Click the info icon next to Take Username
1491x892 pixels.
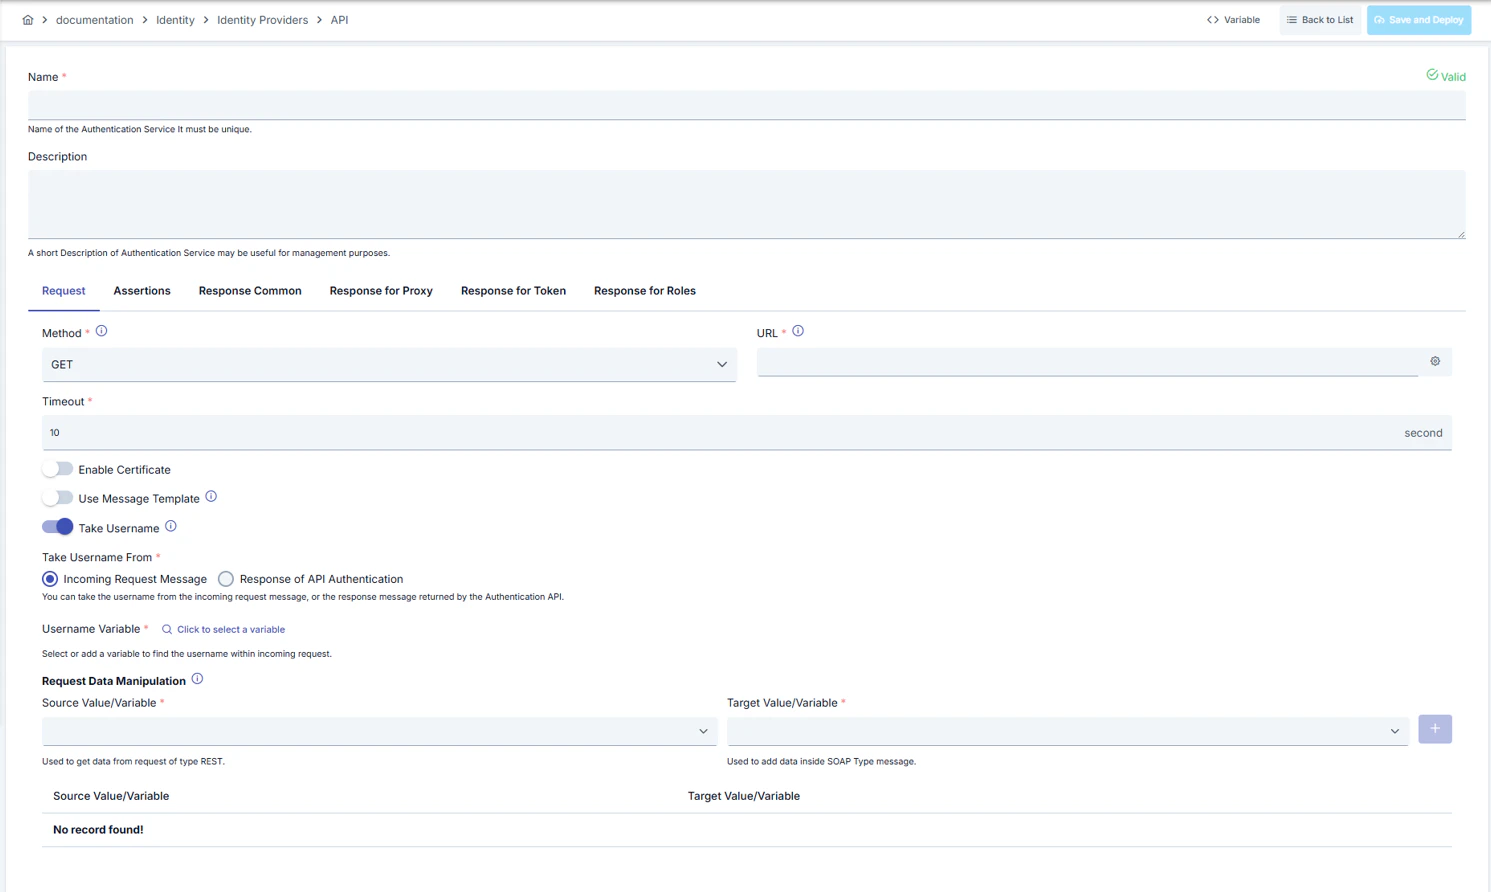point(170,526)
